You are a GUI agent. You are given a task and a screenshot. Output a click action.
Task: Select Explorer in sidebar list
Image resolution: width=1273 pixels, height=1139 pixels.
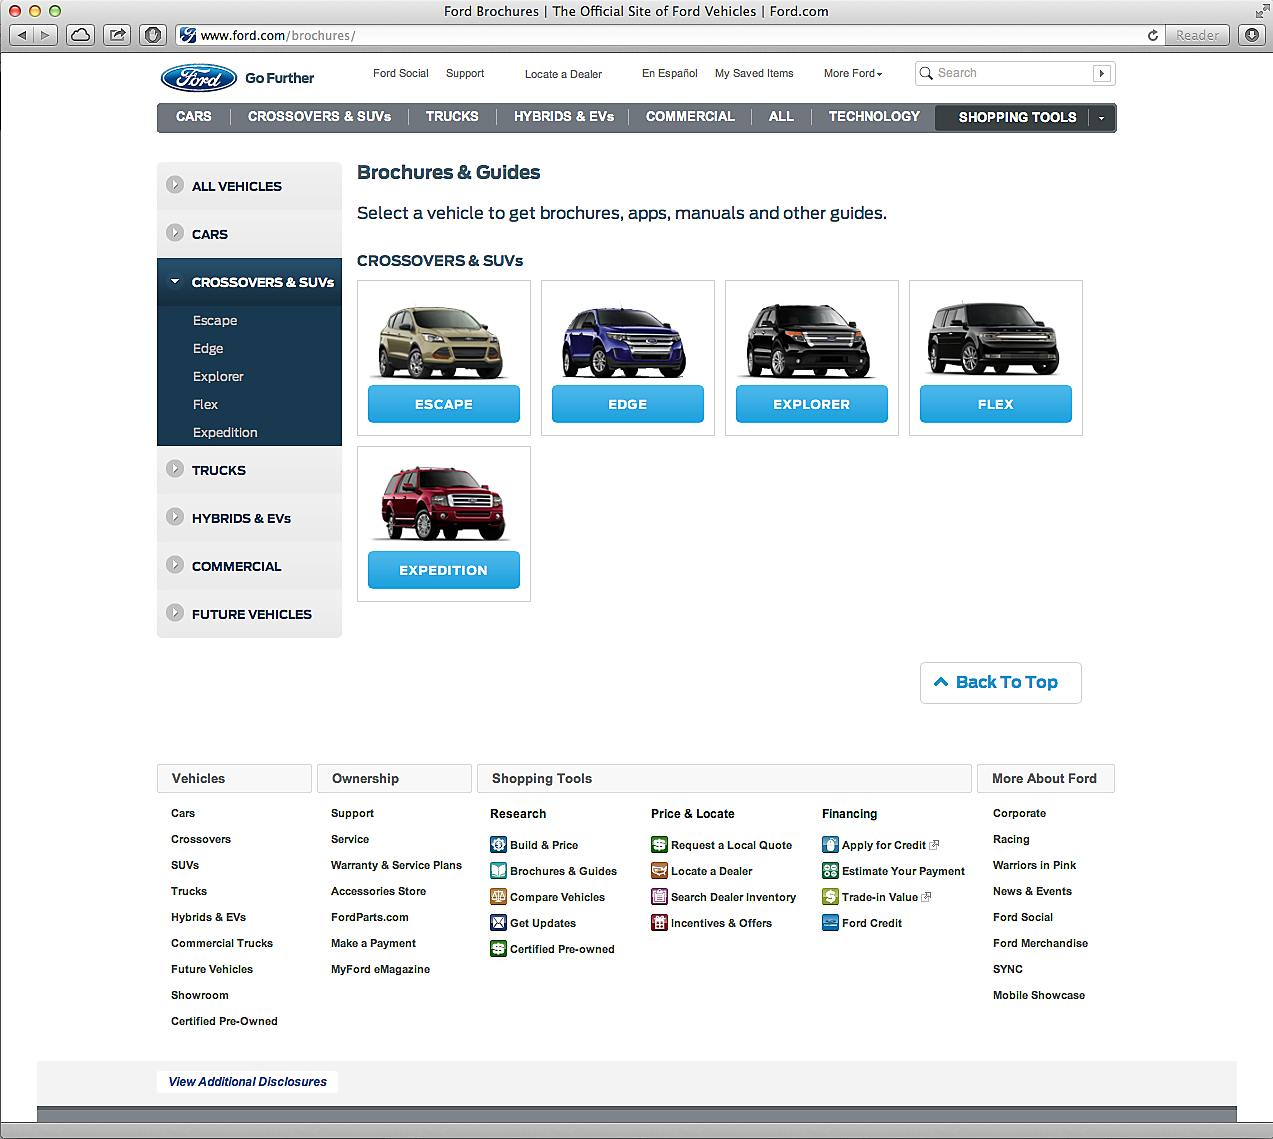click(x=218, y=377)
